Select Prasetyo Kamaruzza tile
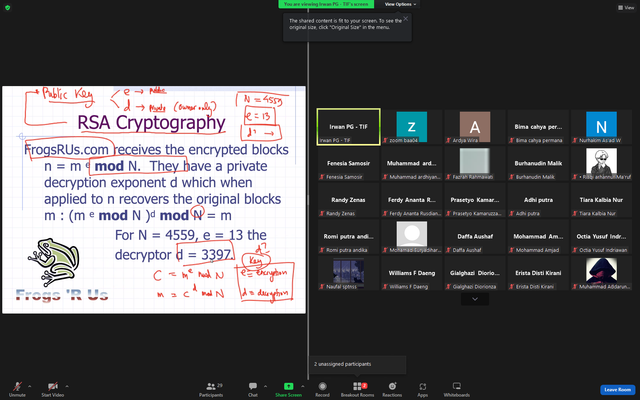This screenshot has width=640, height=400. tap(475, 200)
